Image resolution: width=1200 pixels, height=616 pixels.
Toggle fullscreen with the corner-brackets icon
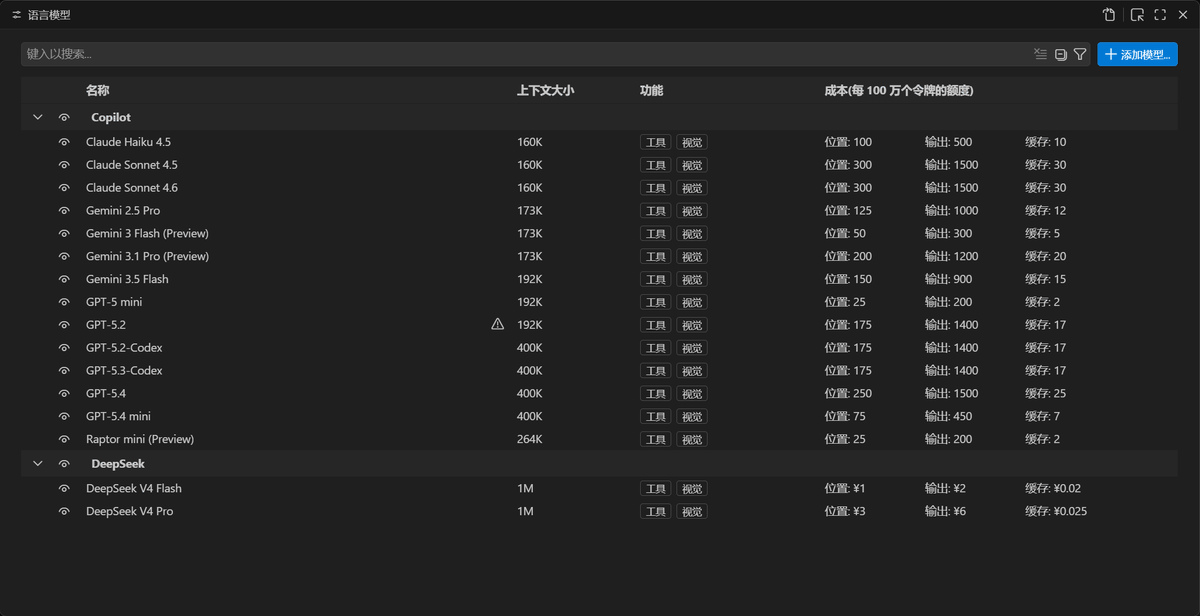[x=1160, y=15]
